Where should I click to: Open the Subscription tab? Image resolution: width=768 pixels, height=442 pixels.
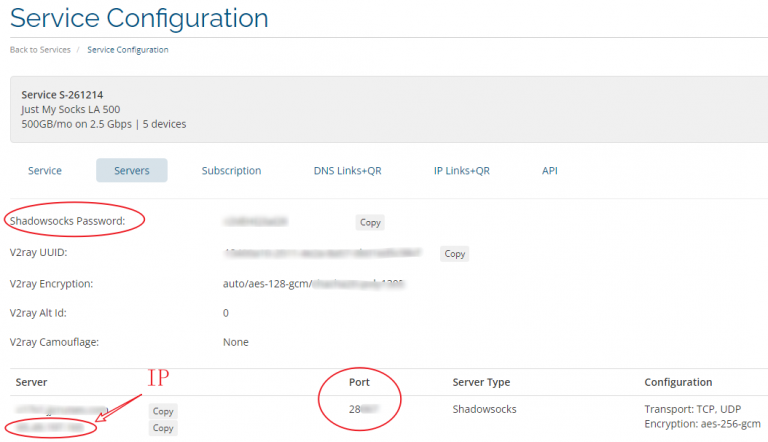[x=231, y=171]
